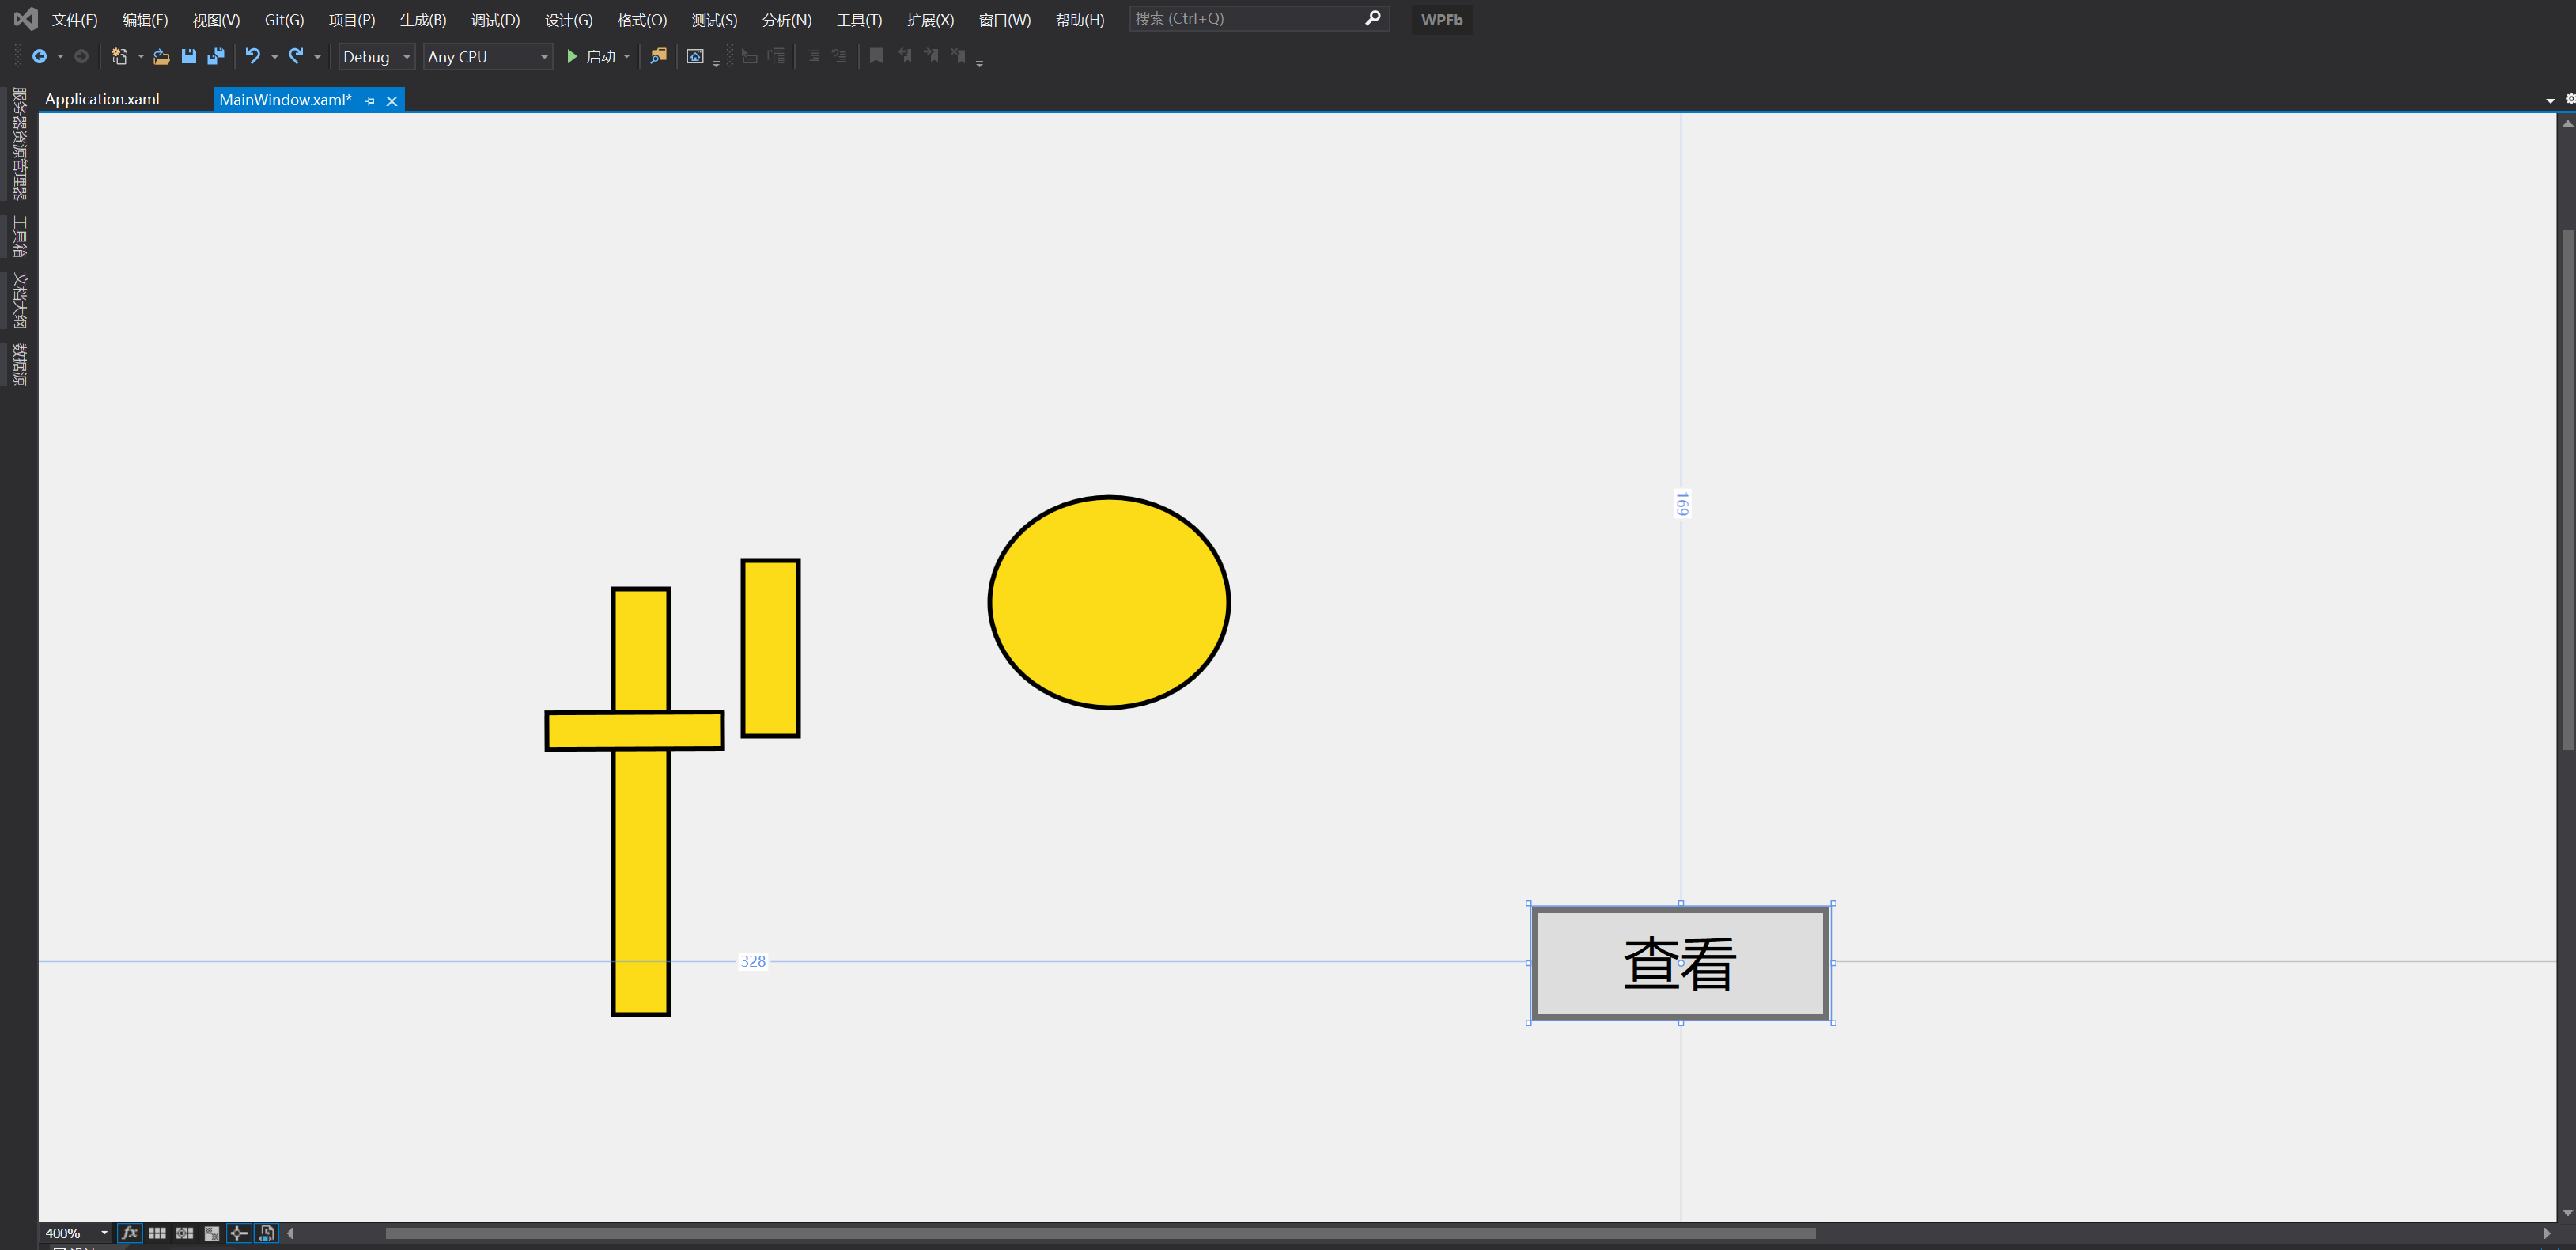This screenshot has width=2576, height=1250.
Task: Click the Open File folder icon
Action: point(161,57)
